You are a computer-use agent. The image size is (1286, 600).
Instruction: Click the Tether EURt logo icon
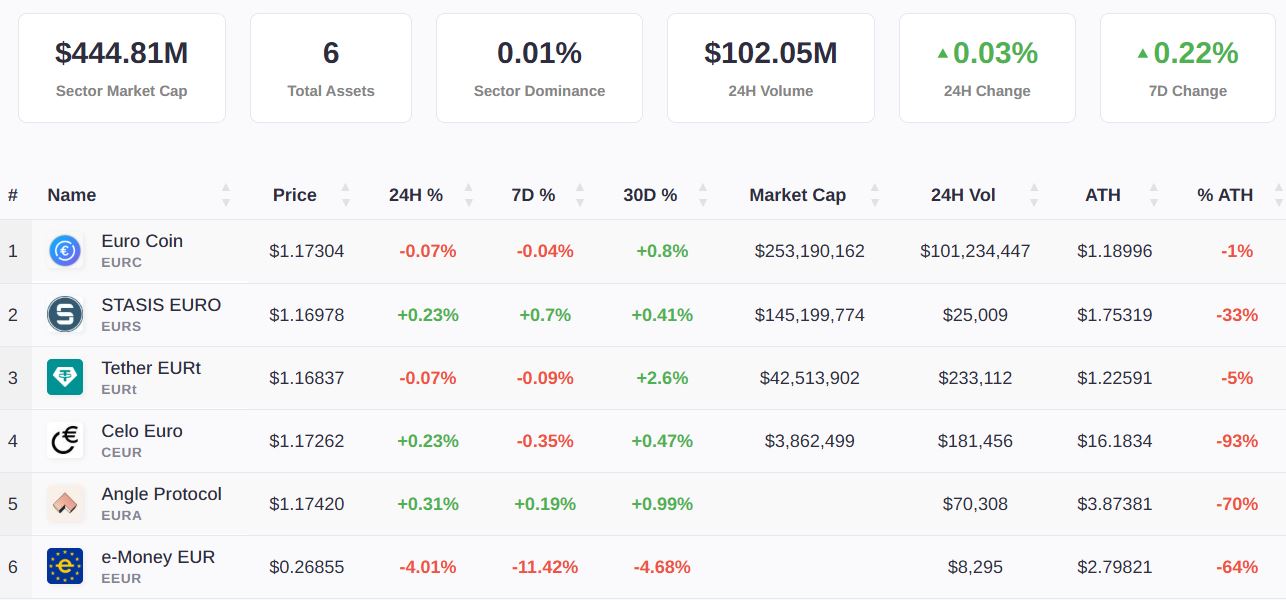coord(65,377)
